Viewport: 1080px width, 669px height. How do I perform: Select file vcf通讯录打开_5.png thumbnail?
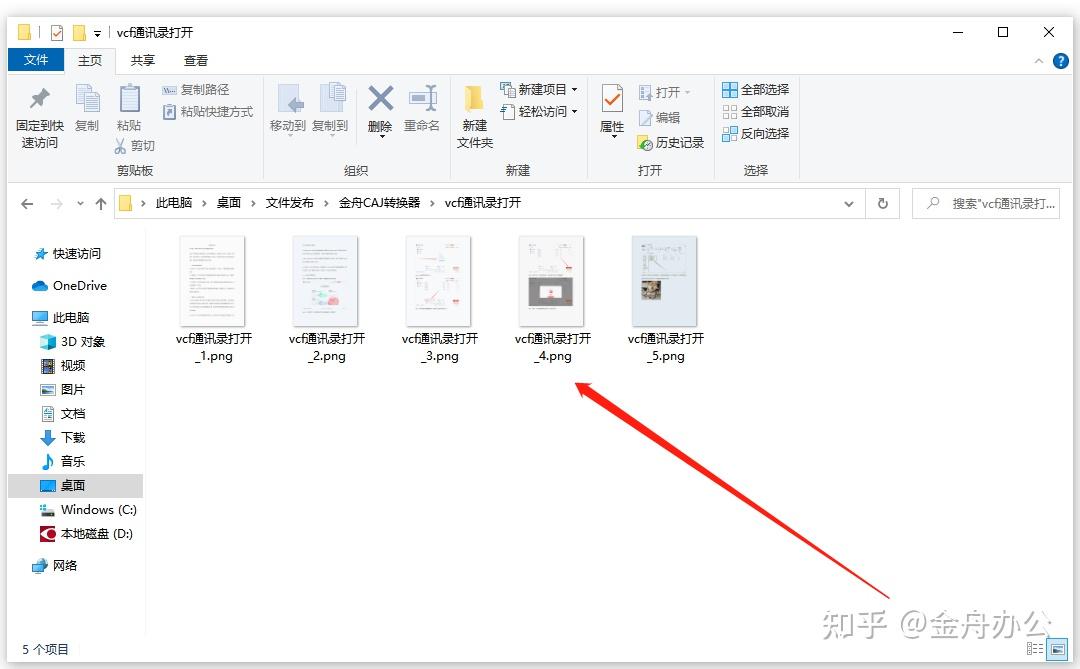(x=665, y=281)
